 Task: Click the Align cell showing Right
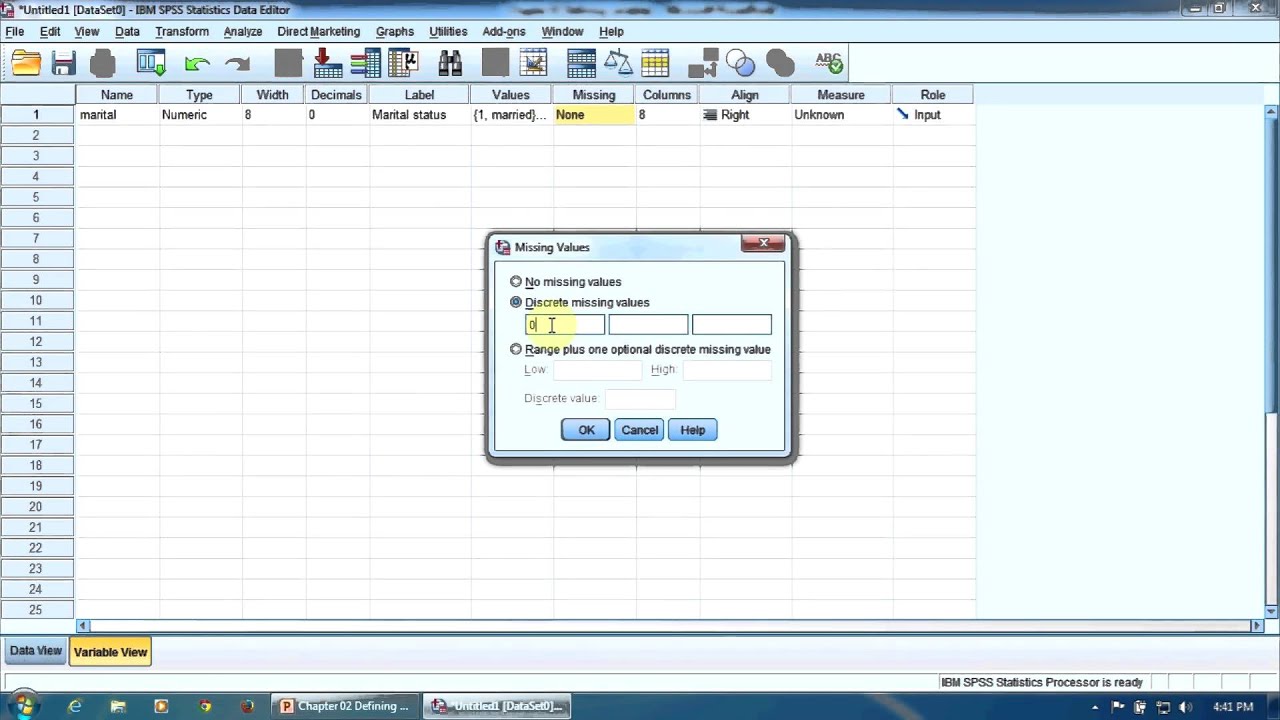pyautogui.click(x=745, y=115)
